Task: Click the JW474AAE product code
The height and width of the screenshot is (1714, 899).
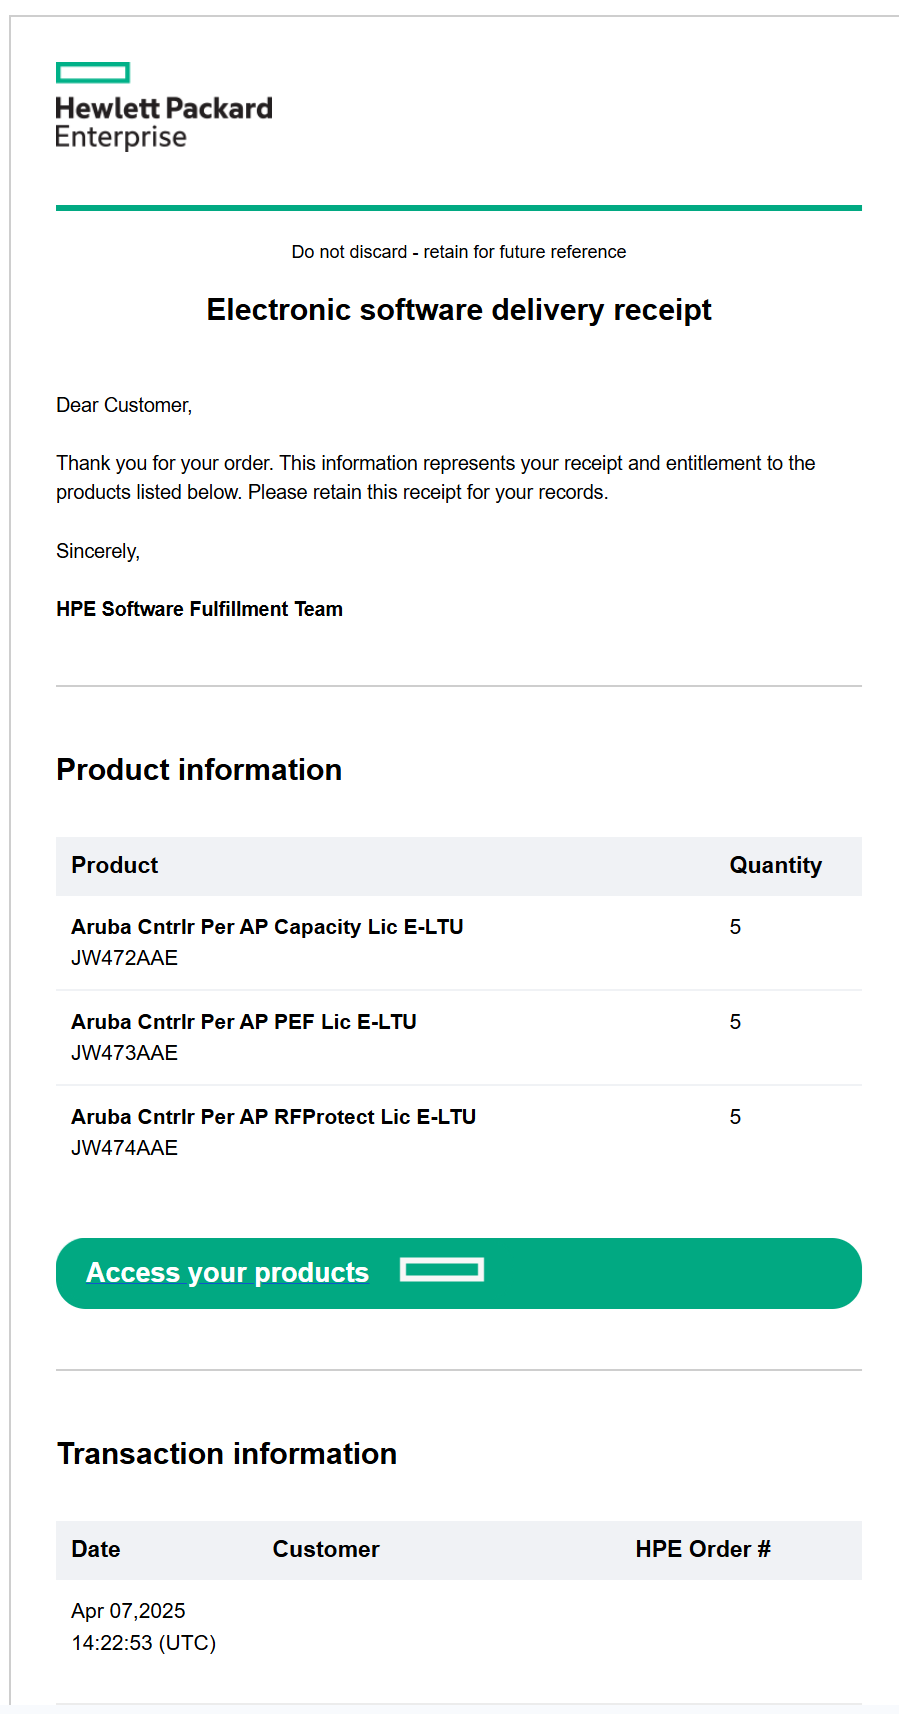Action: tap(124, 1148)
